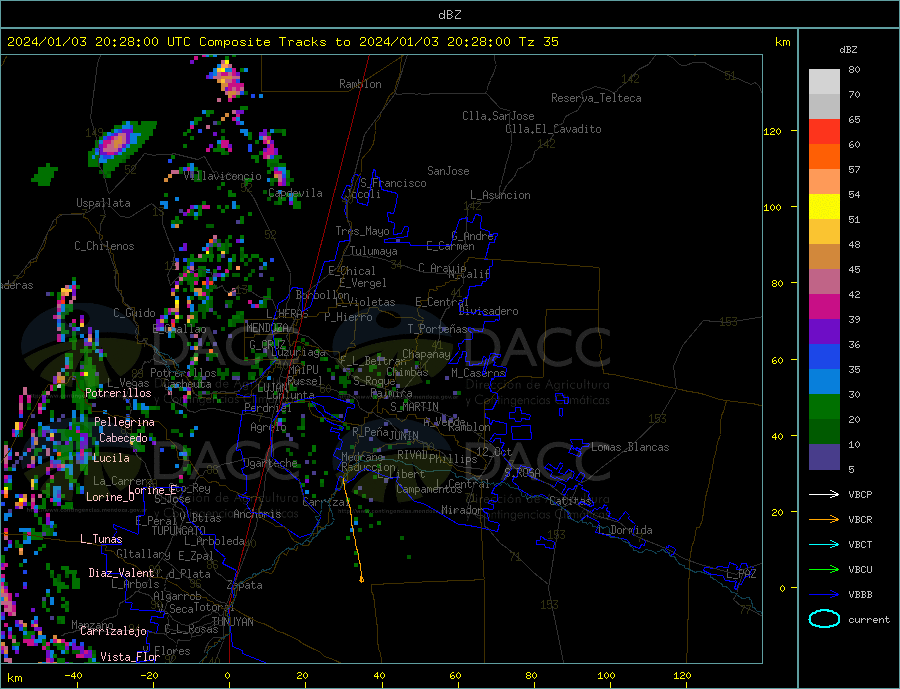This screenshot has height=689, width=900.
Task: Click the 'Uspallata' map label
Action: [x=103, y=203]
